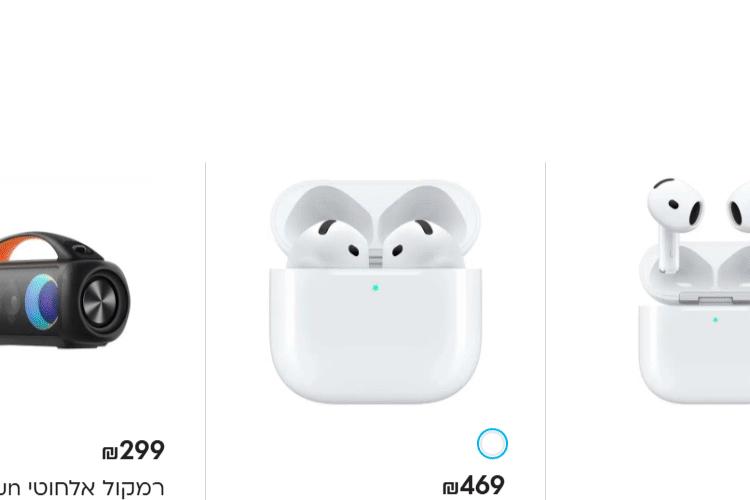Click the colorful LED ring on speaker
The image size is (750, 500).
pos(42,301)
